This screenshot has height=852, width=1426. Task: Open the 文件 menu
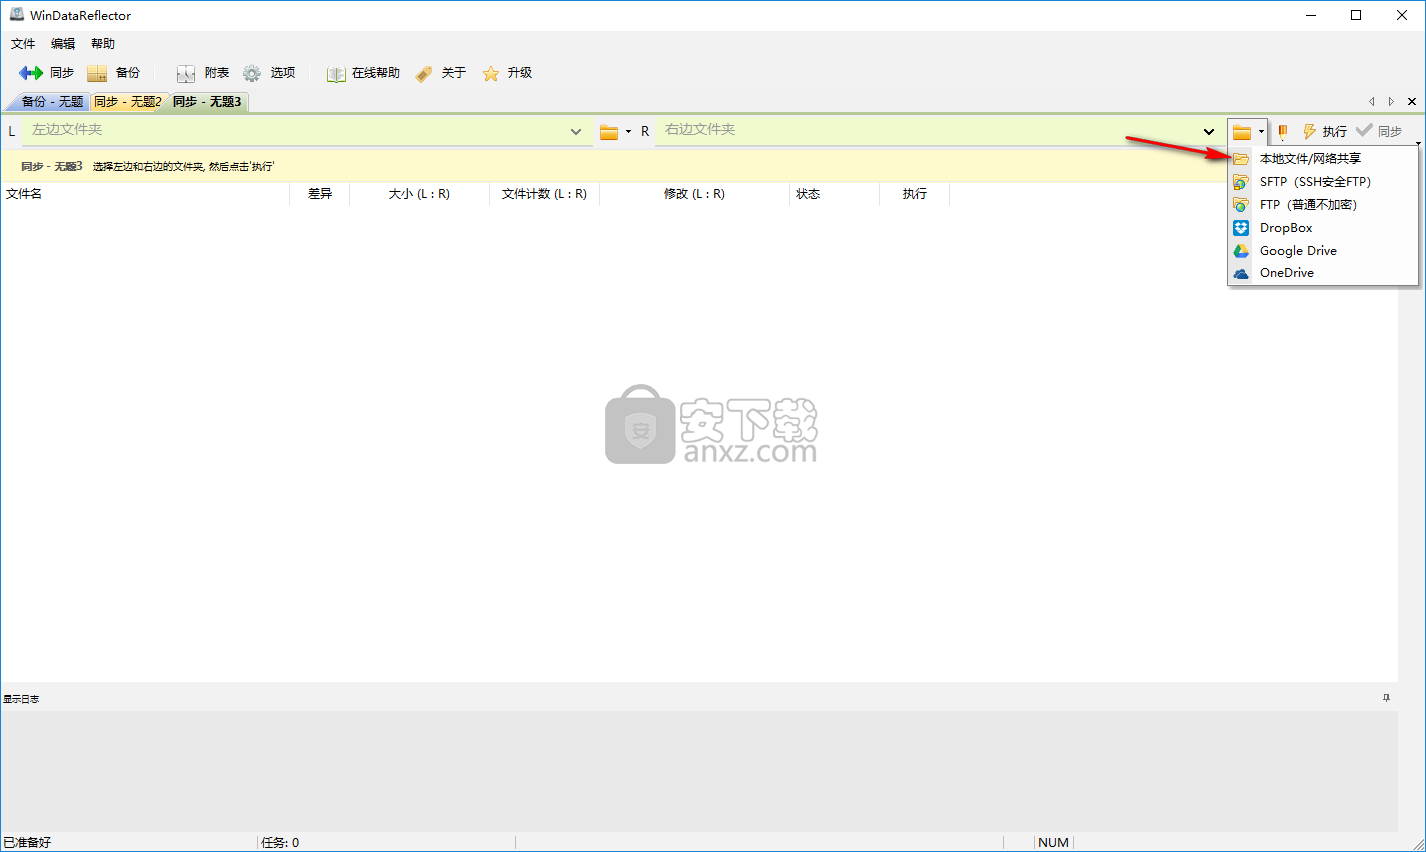(23, 44)
